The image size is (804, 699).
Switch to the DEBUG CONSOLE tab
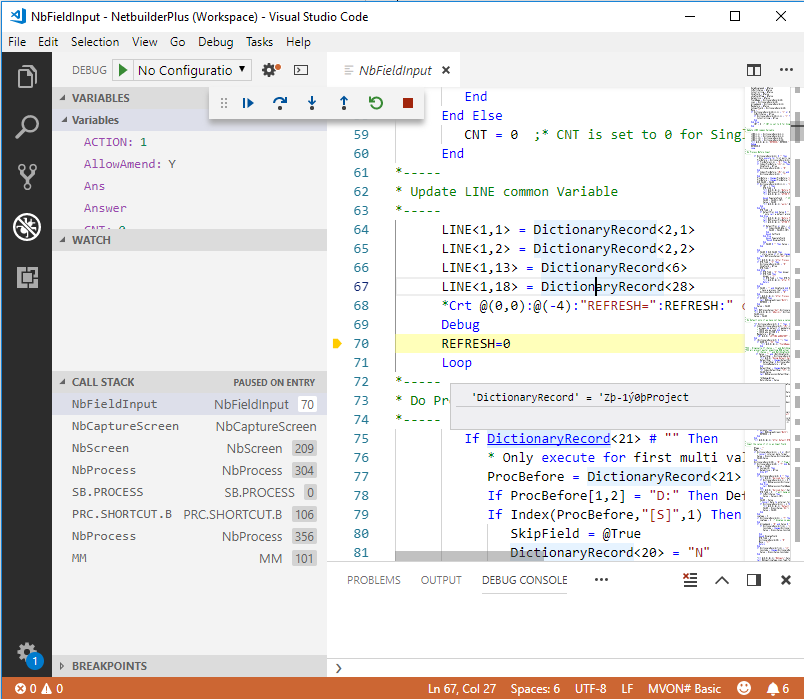point(524,580)
